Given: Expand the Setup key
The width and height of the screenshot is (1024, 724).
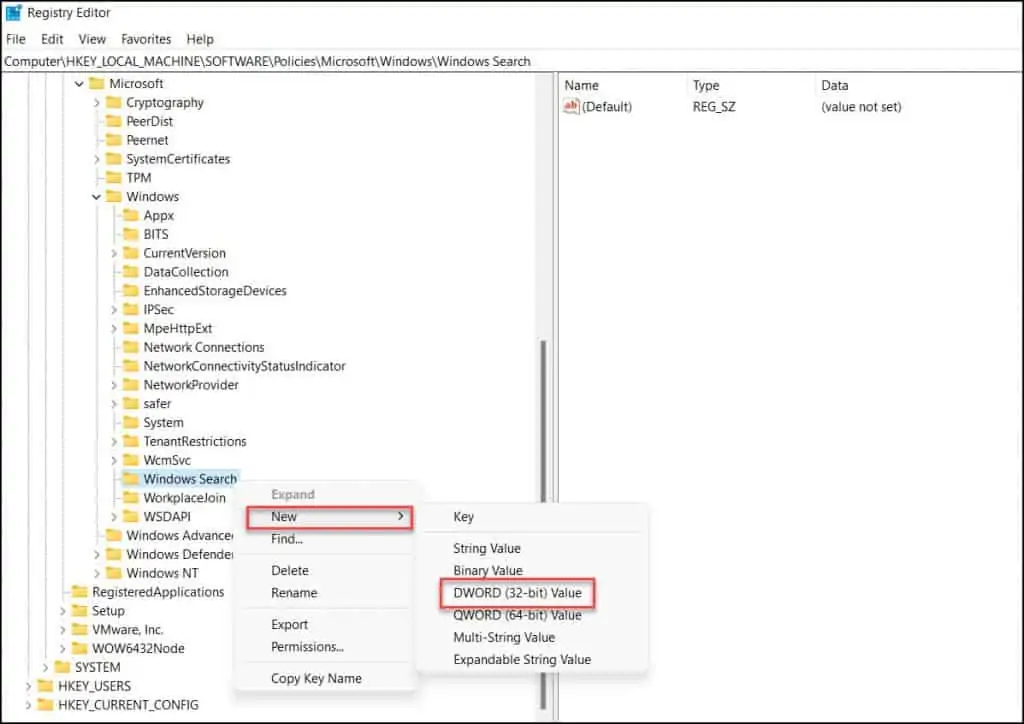Looking at the screenshot, I should click(63, 611).
